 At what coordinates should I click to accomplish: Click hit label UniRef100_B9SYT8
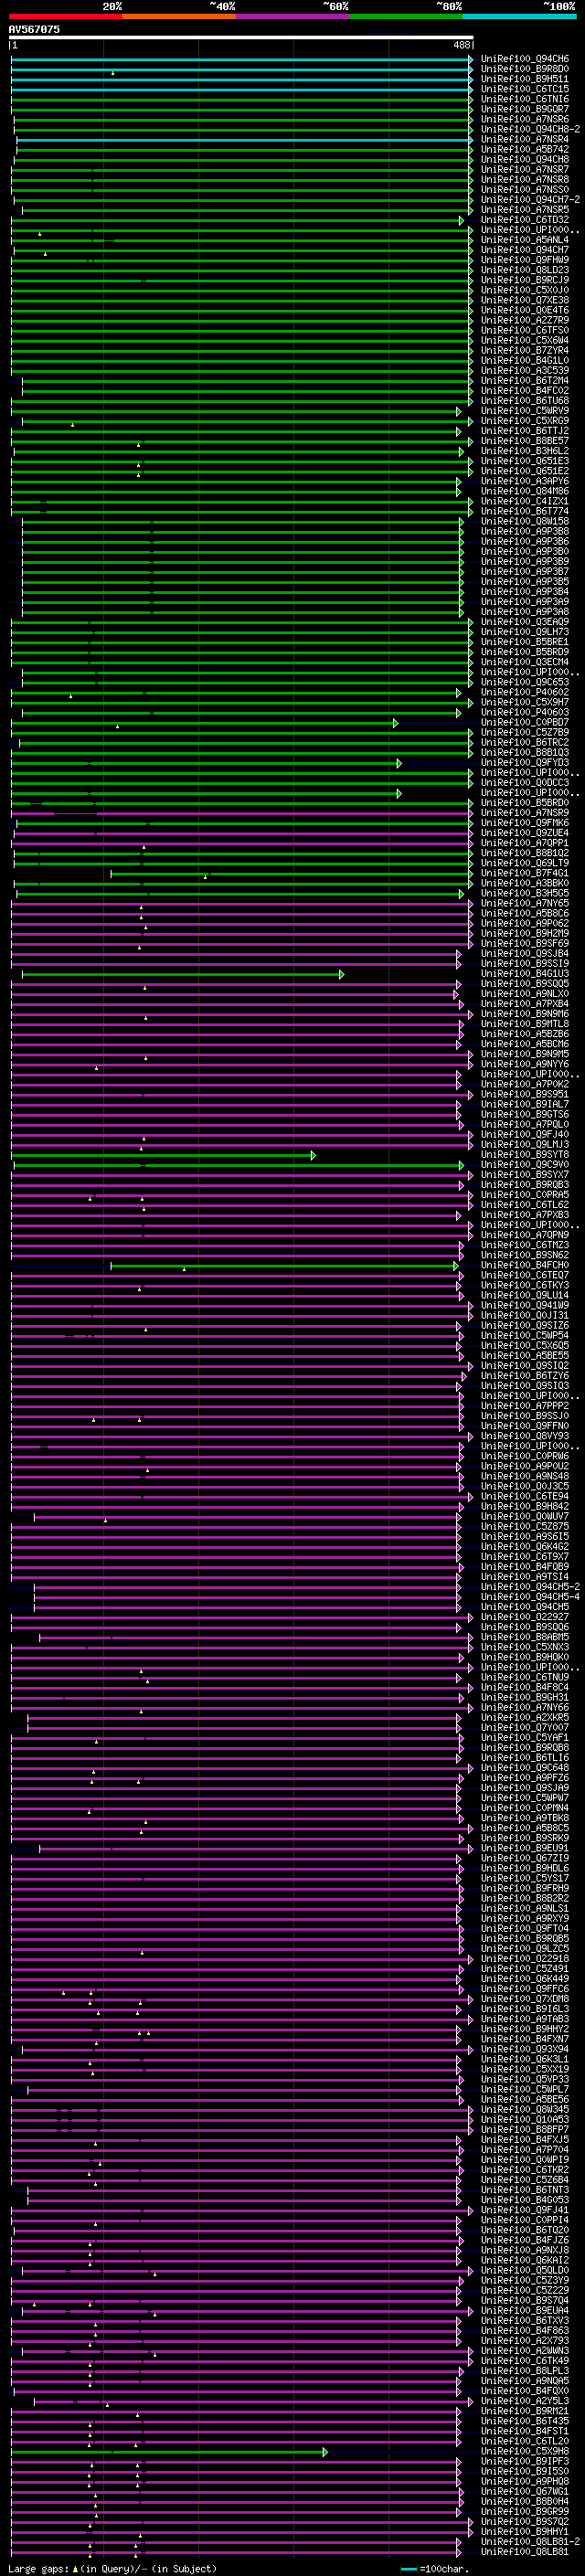pyautogui.click(x=525, y=1155)
